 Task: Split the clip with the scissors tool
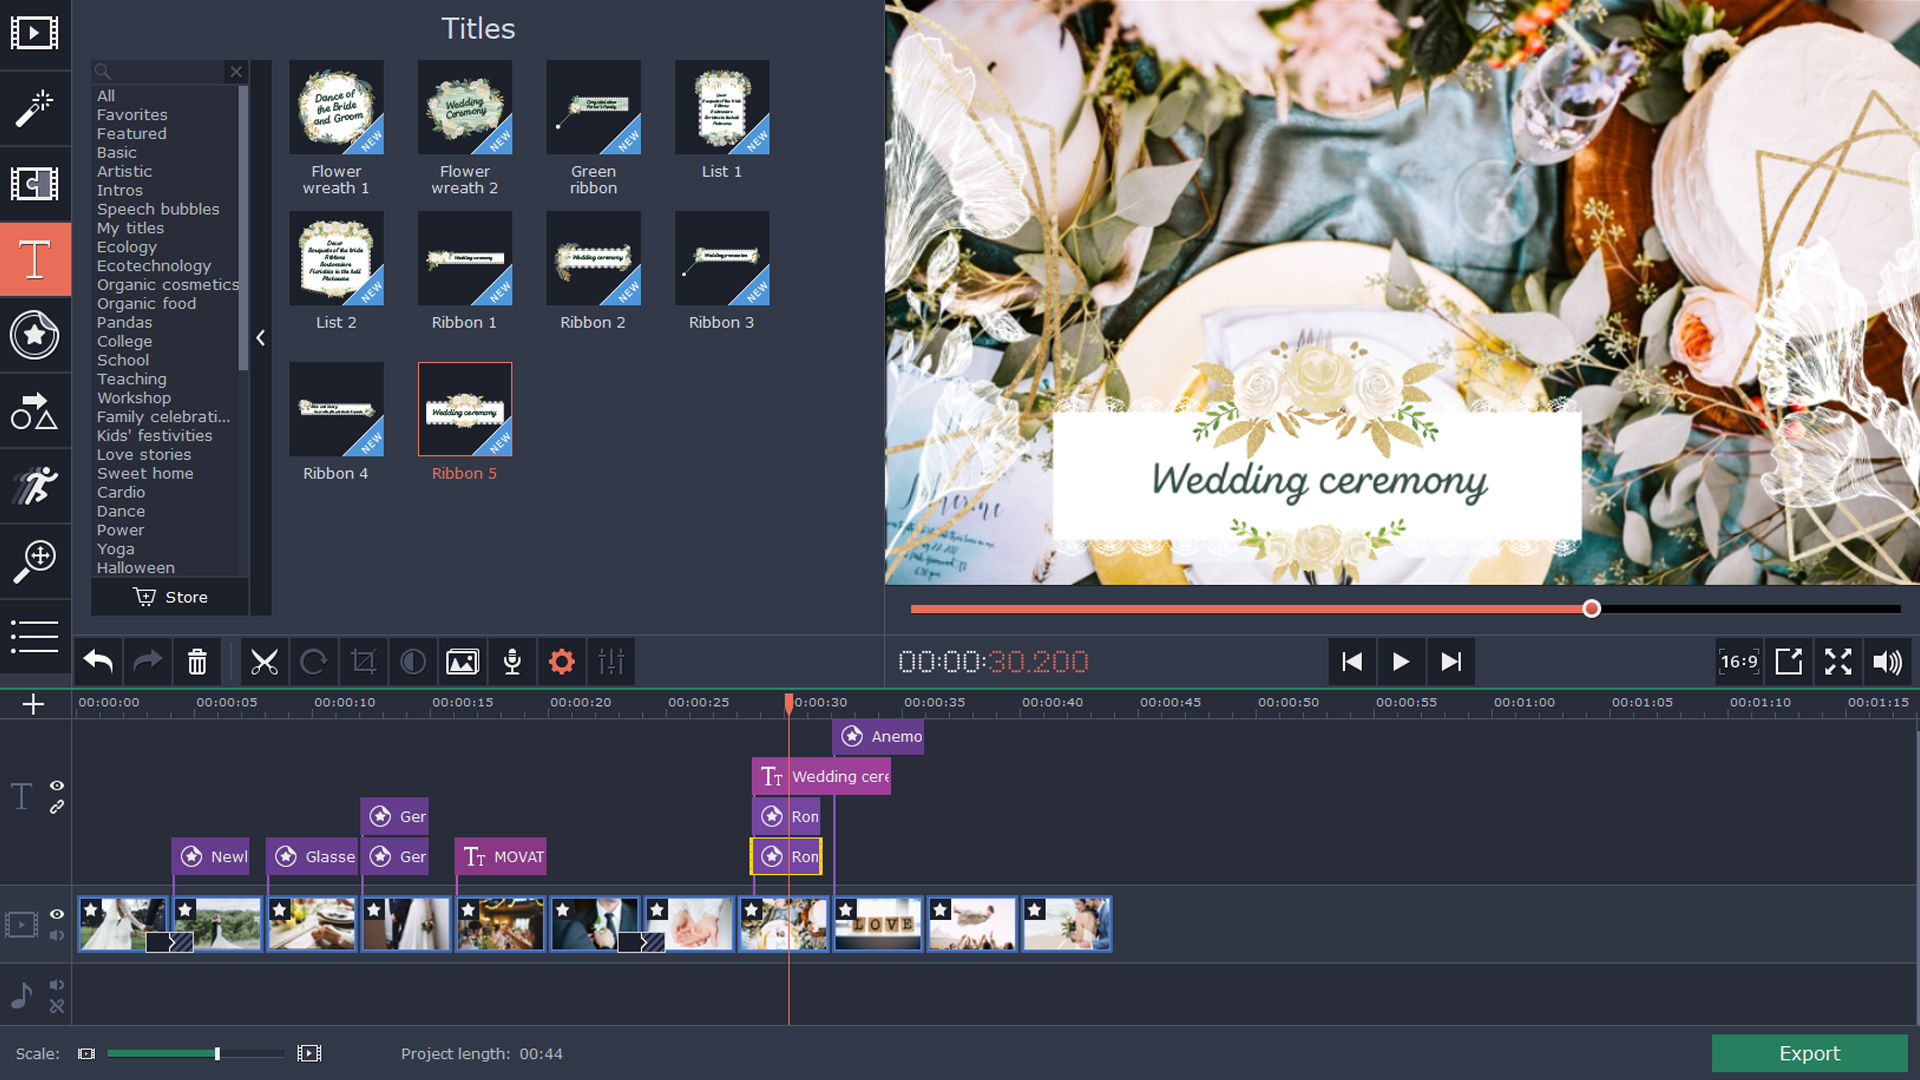[x=264, y=661]
